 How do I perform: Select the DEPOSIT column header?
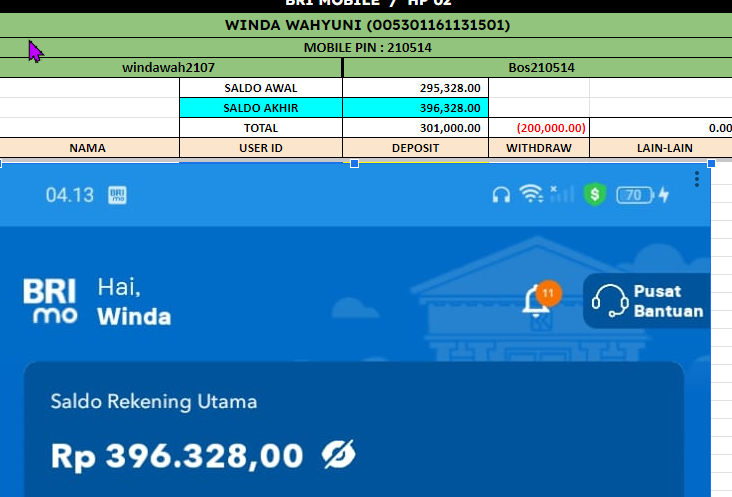415,148
